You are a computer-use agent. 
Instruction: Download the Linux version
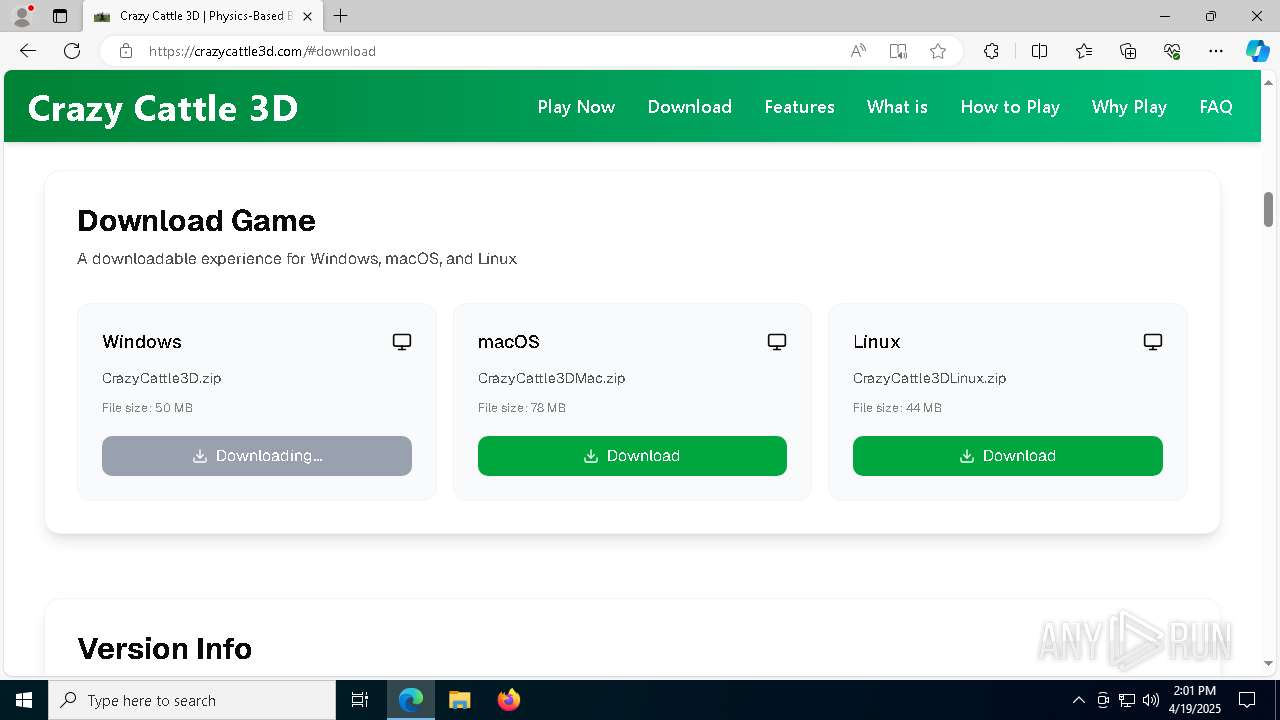click(1008, 456)
